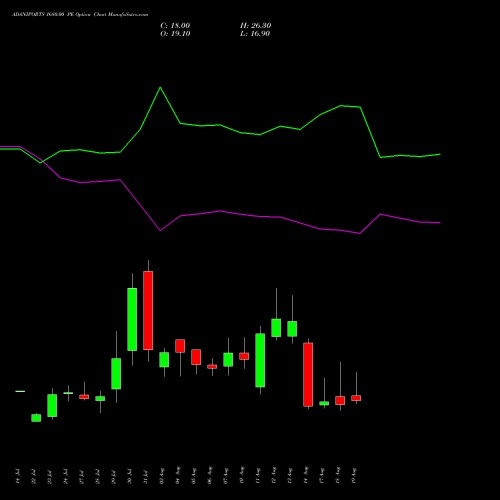The height and width of the screenshot is (500, 500).
Task: Click the open value O: 19.10
Action: [175, 34]
